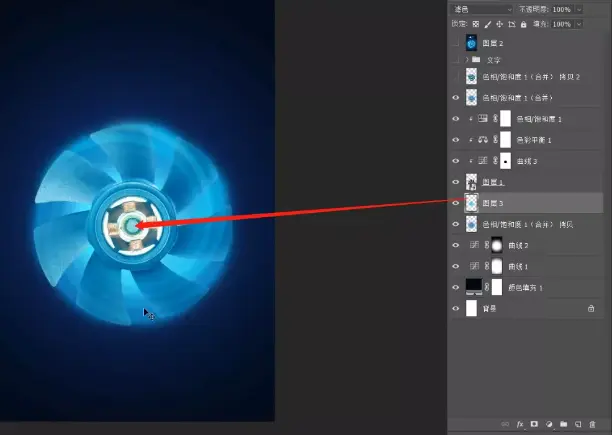
Task: Select the 色相/饱和度 1 adjustment layer name
Action: 539,119
